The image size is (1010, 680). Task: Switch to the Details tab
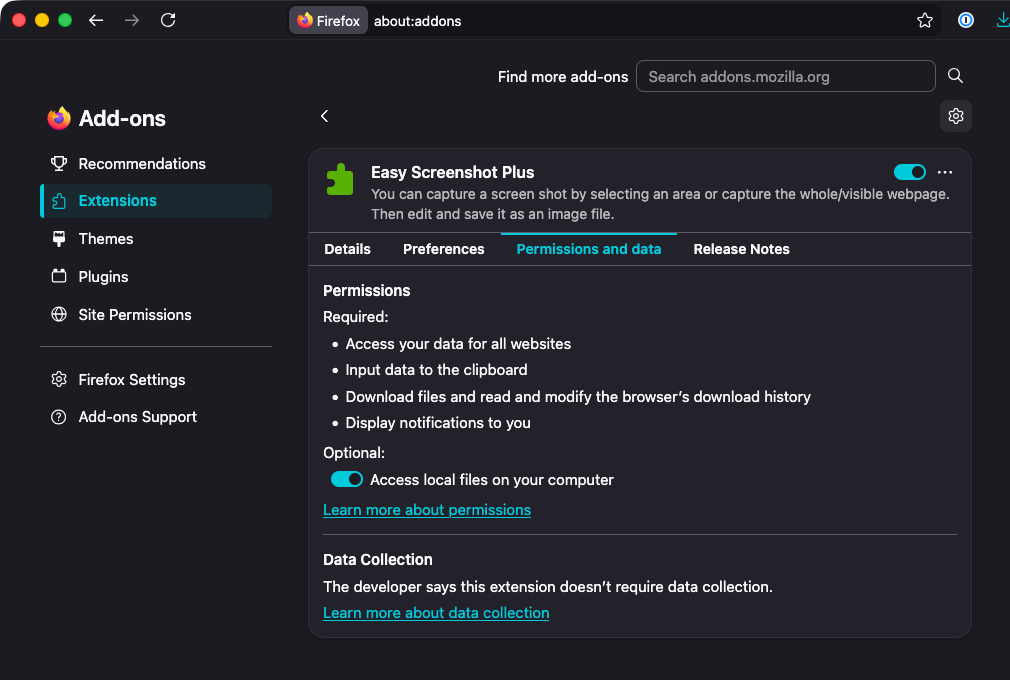click(x=347, y=249)
